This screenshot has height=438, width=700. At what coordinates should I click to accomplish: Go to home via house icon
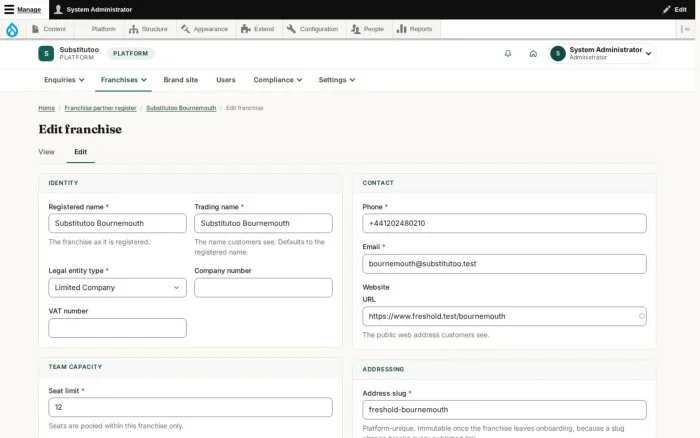(x=533, y=54)
